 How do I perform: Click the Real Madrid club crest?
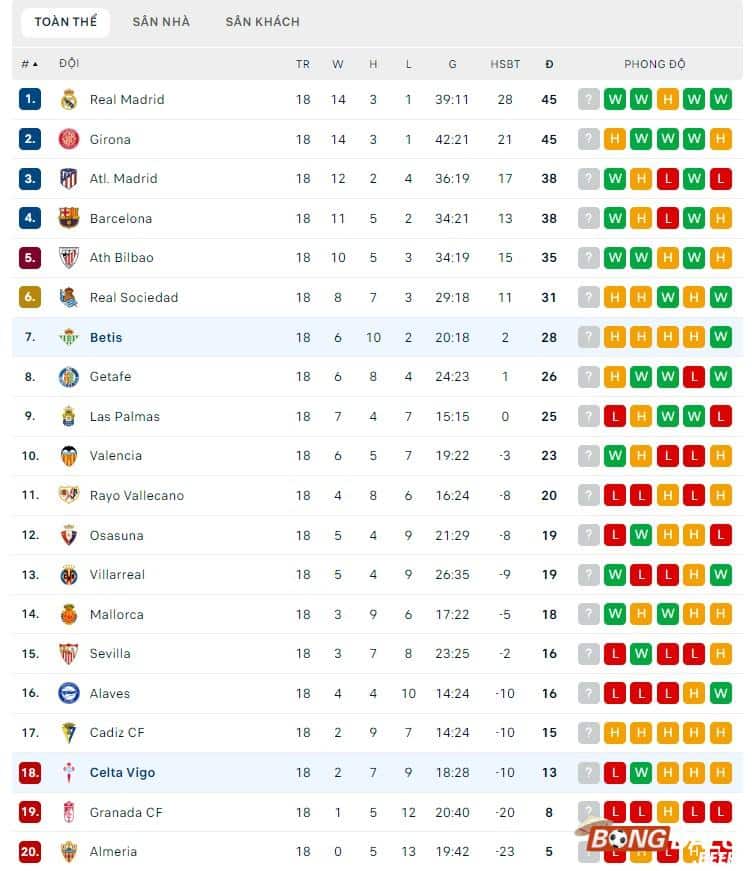[69, 99]
